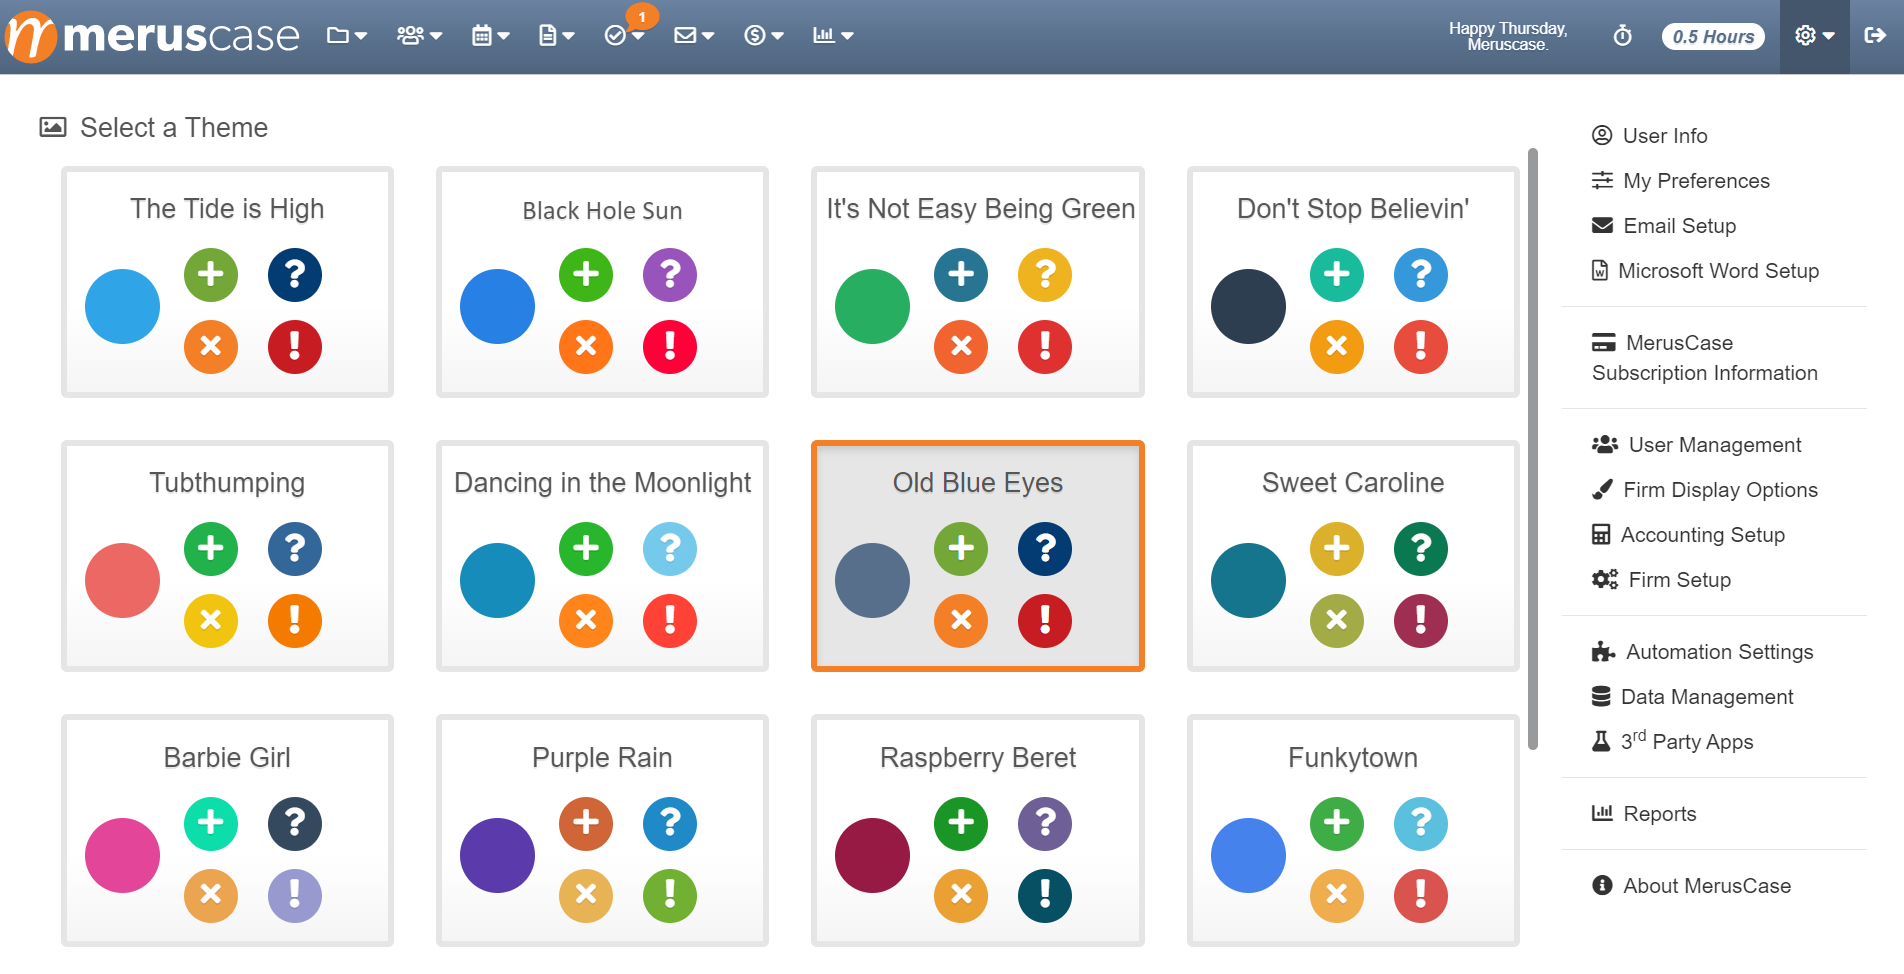Open the mail envelope dropdown menu

point(694,36)
